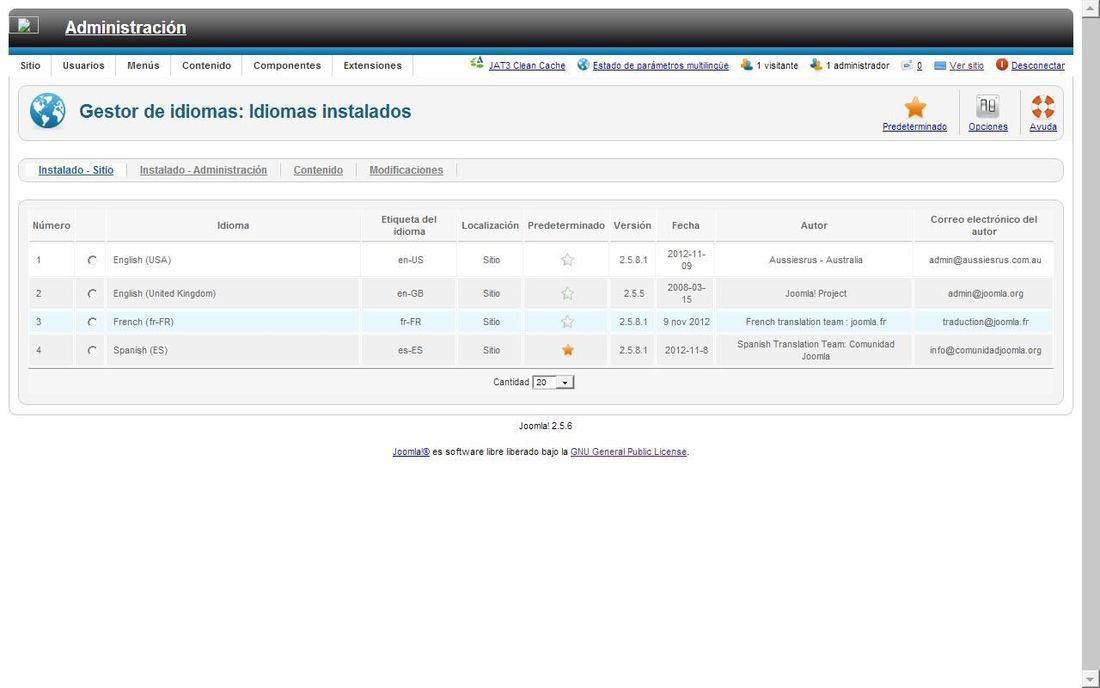Click French (fr-FR) default star
The image size is (1100, 688).
tap(568, 322)
